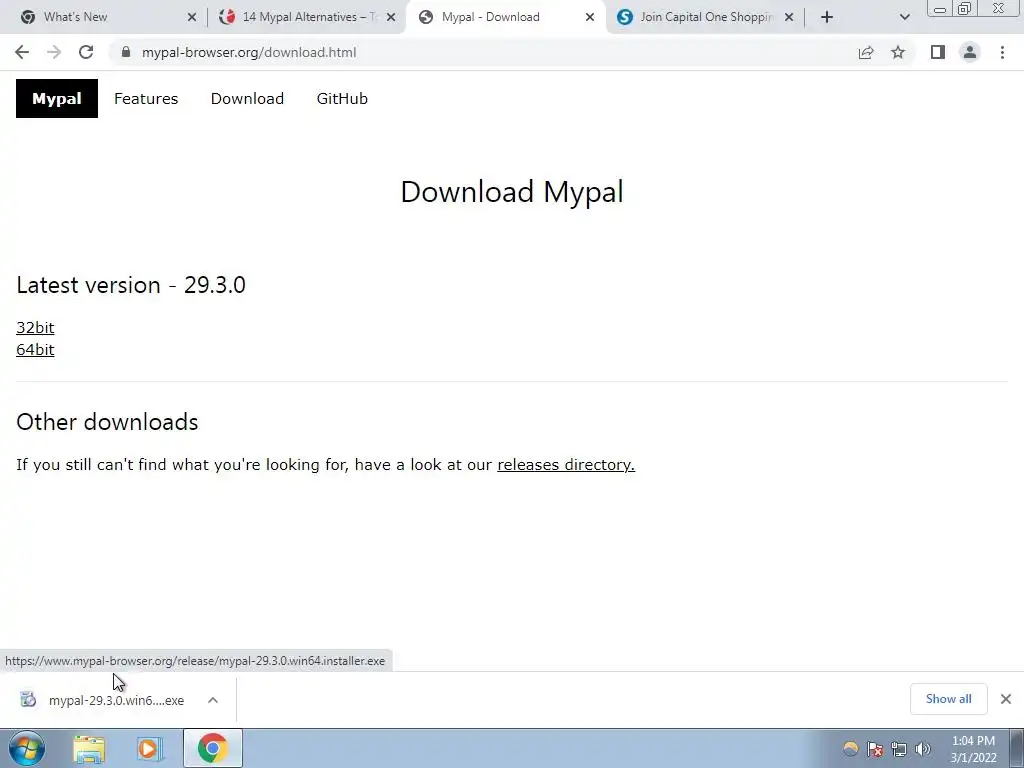Open network status tray icon
This screenshot has width=1024, height=768.
click(899, 749)
